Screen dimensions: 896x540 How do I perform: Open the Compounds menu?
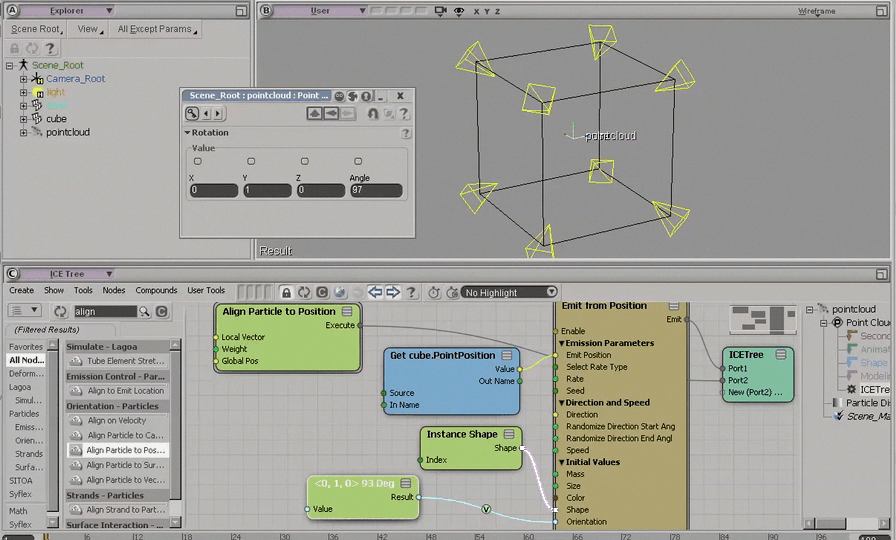point(156,290)
